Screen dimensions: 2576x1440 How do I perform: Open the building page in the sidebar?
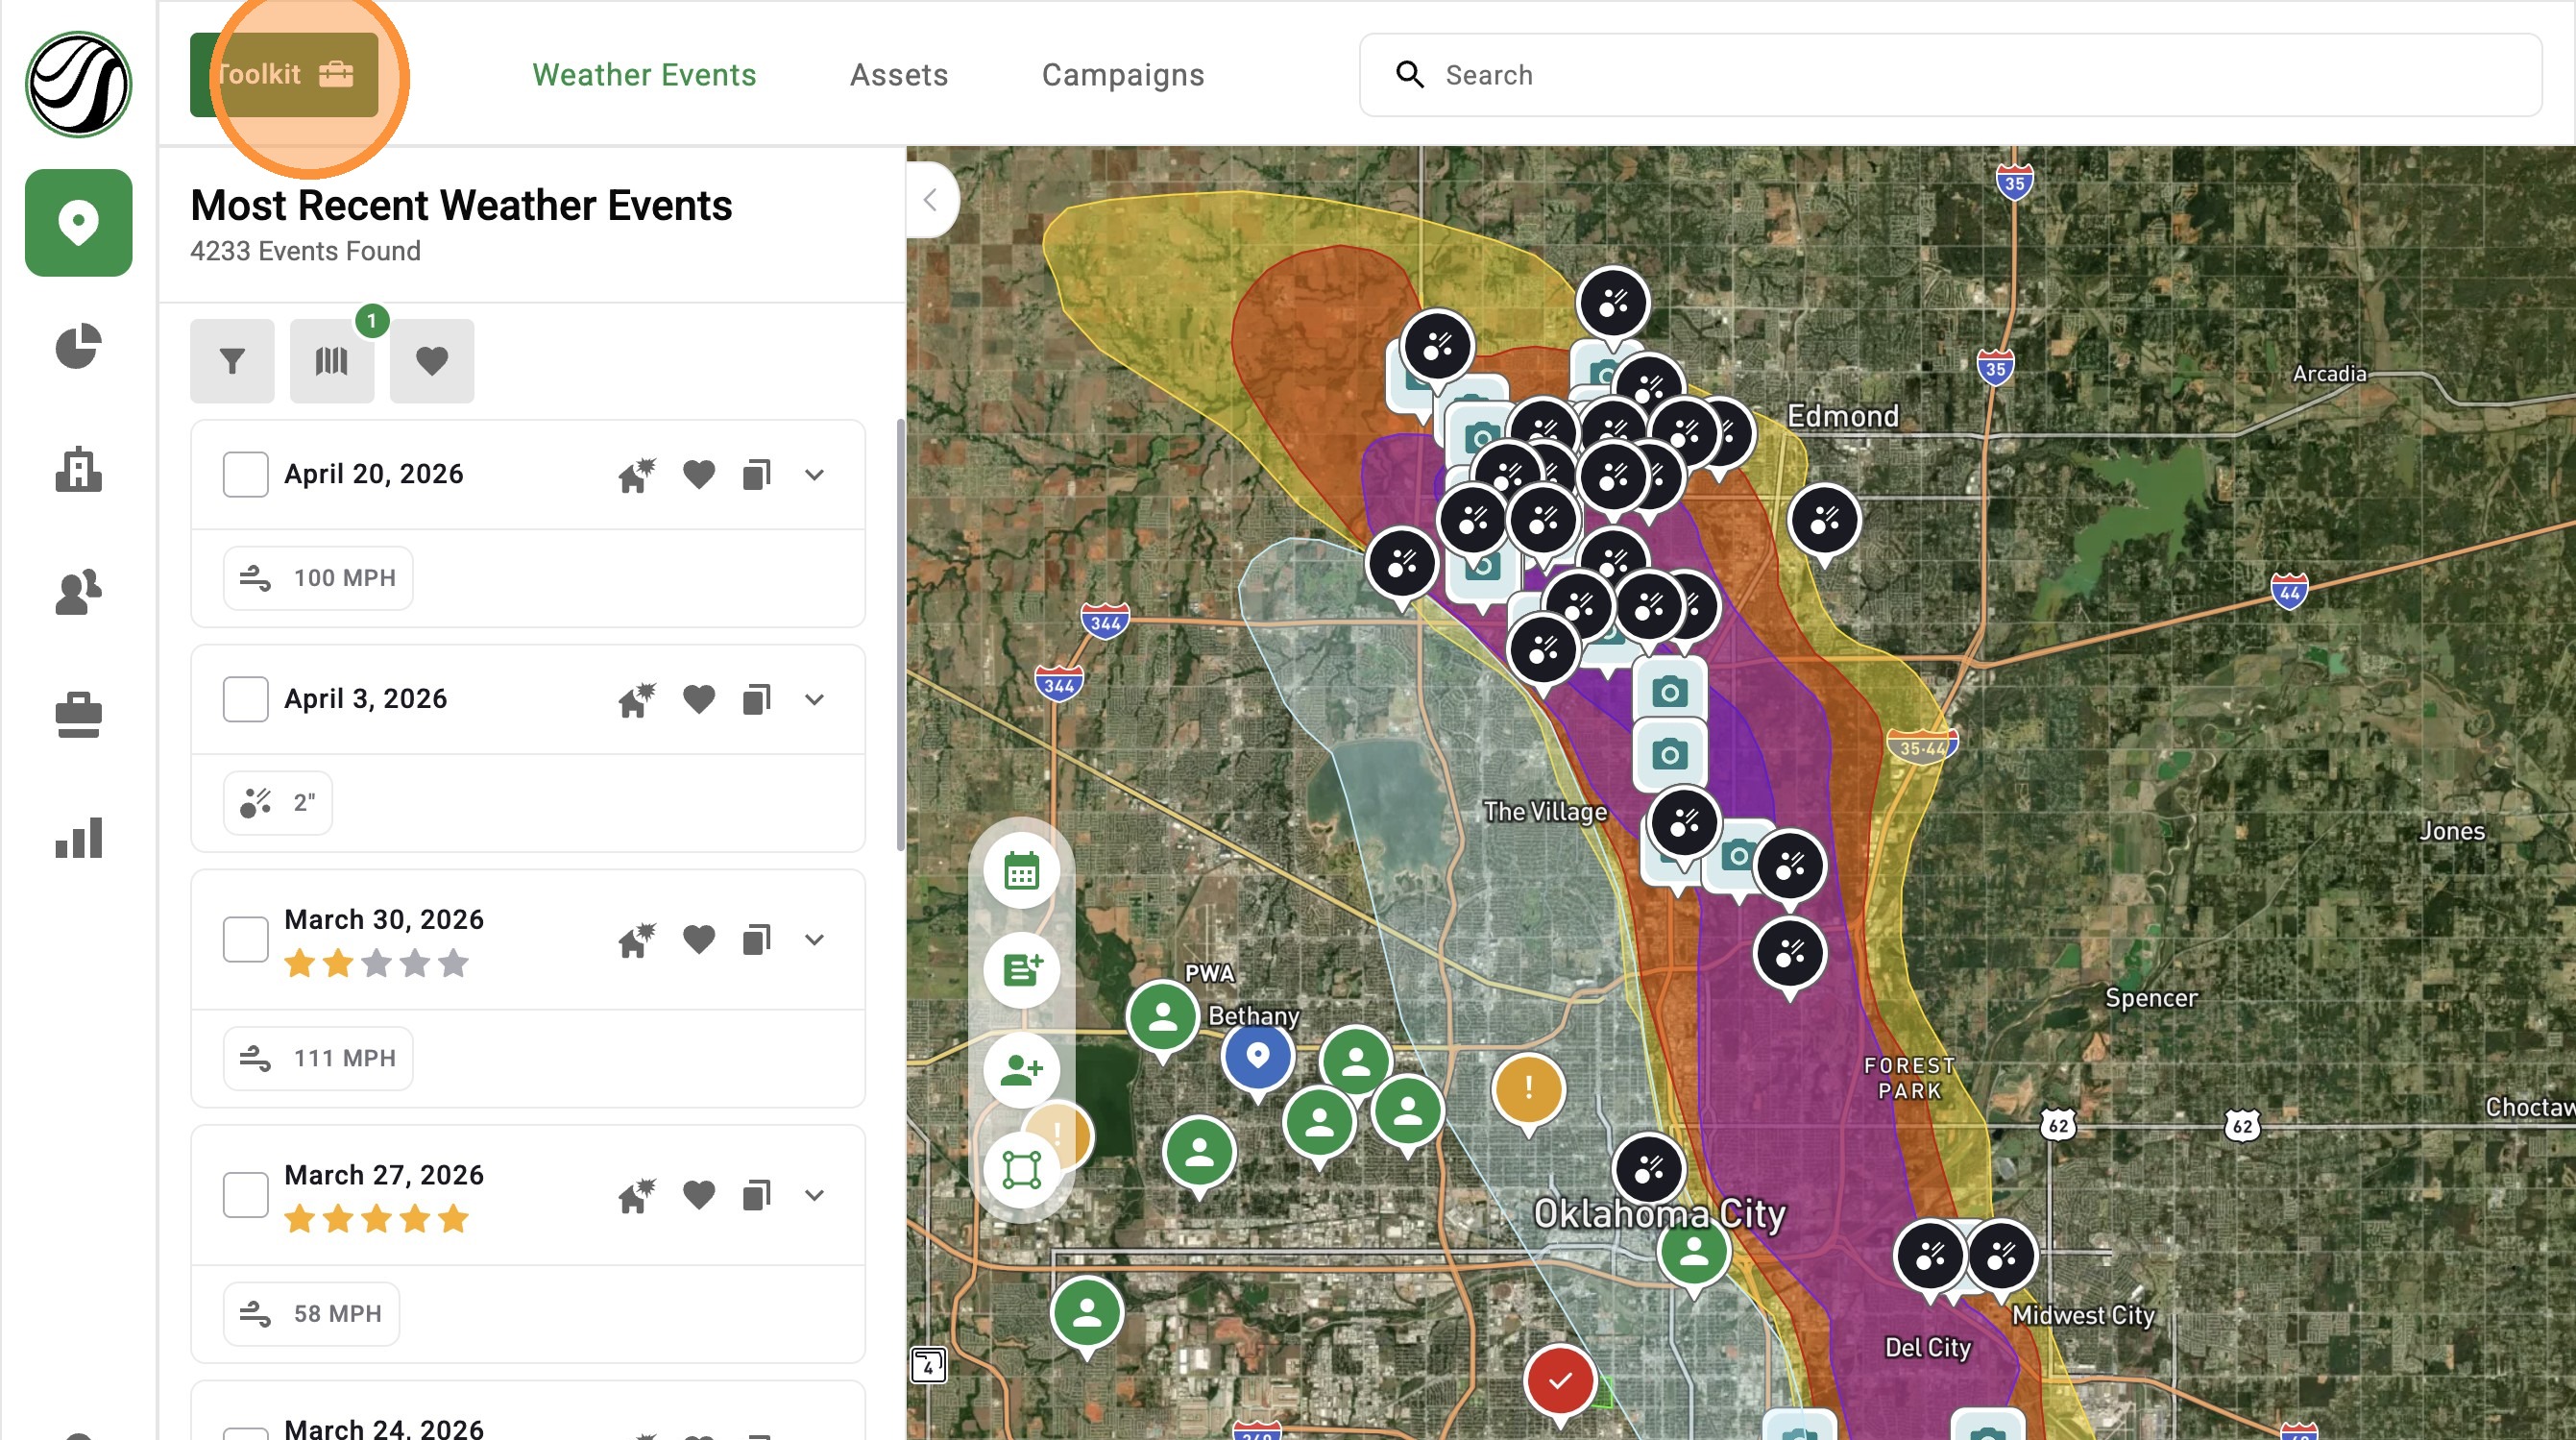(78, 468)
